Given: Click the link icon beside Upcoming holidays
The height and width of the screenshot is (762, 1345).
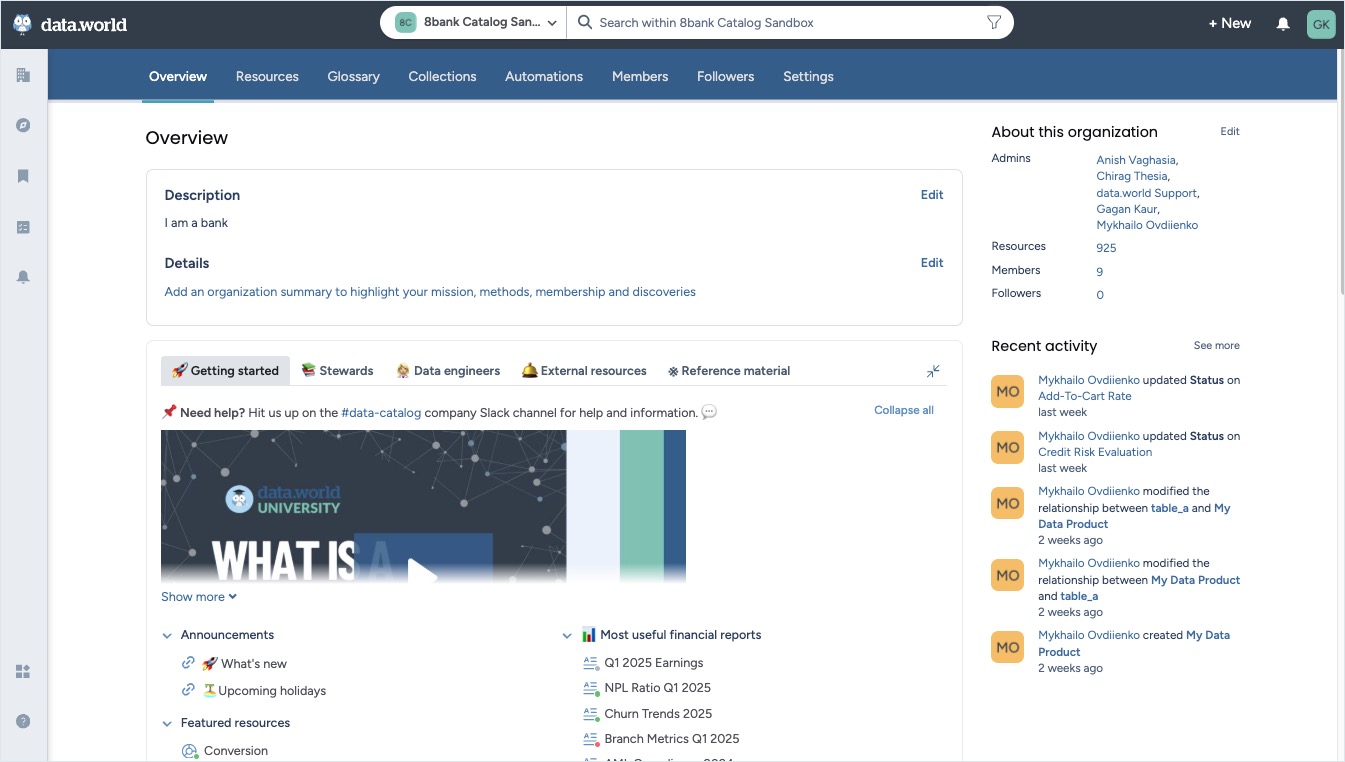Looking at the screenshot, I should click(188, 690).
